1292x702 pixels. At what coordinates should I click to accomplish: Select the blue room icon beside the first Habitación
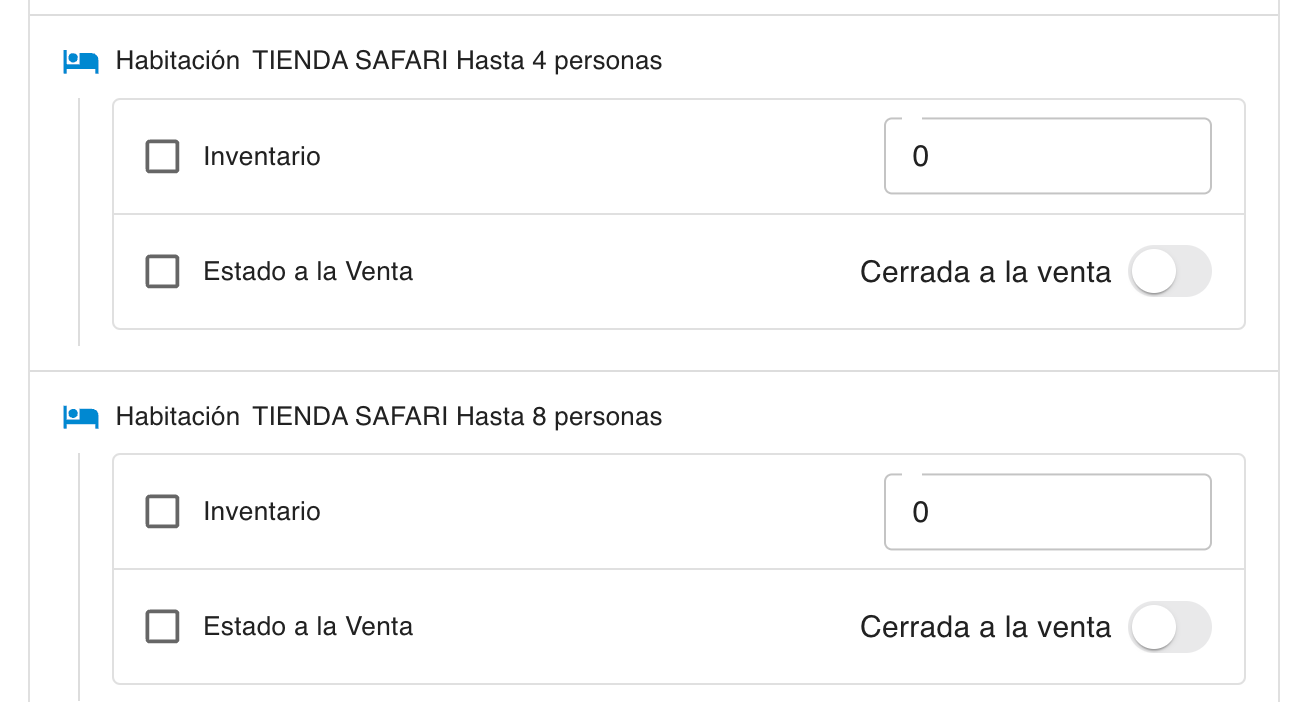coord(80,60)
